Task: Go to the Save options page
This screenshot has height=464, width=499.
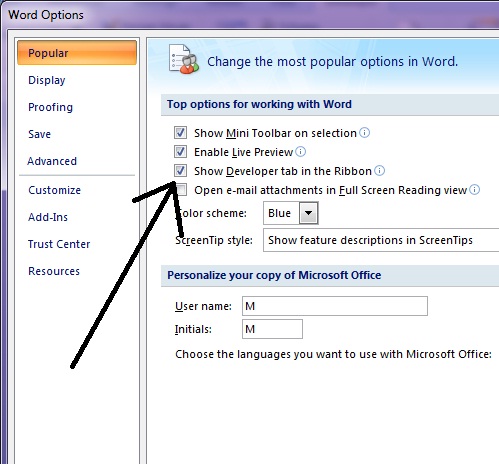Action: (39, 134)
